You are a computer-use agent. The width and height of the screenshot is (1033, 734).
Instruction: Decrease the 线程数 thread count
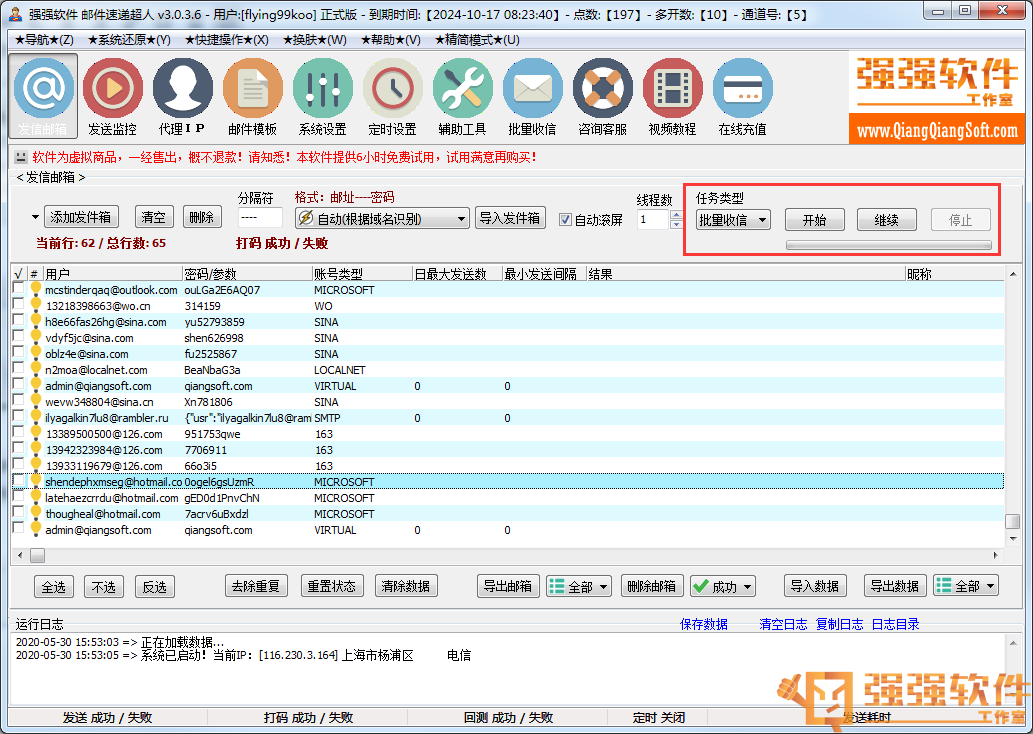pyautogui.click(x=676, y=224)
